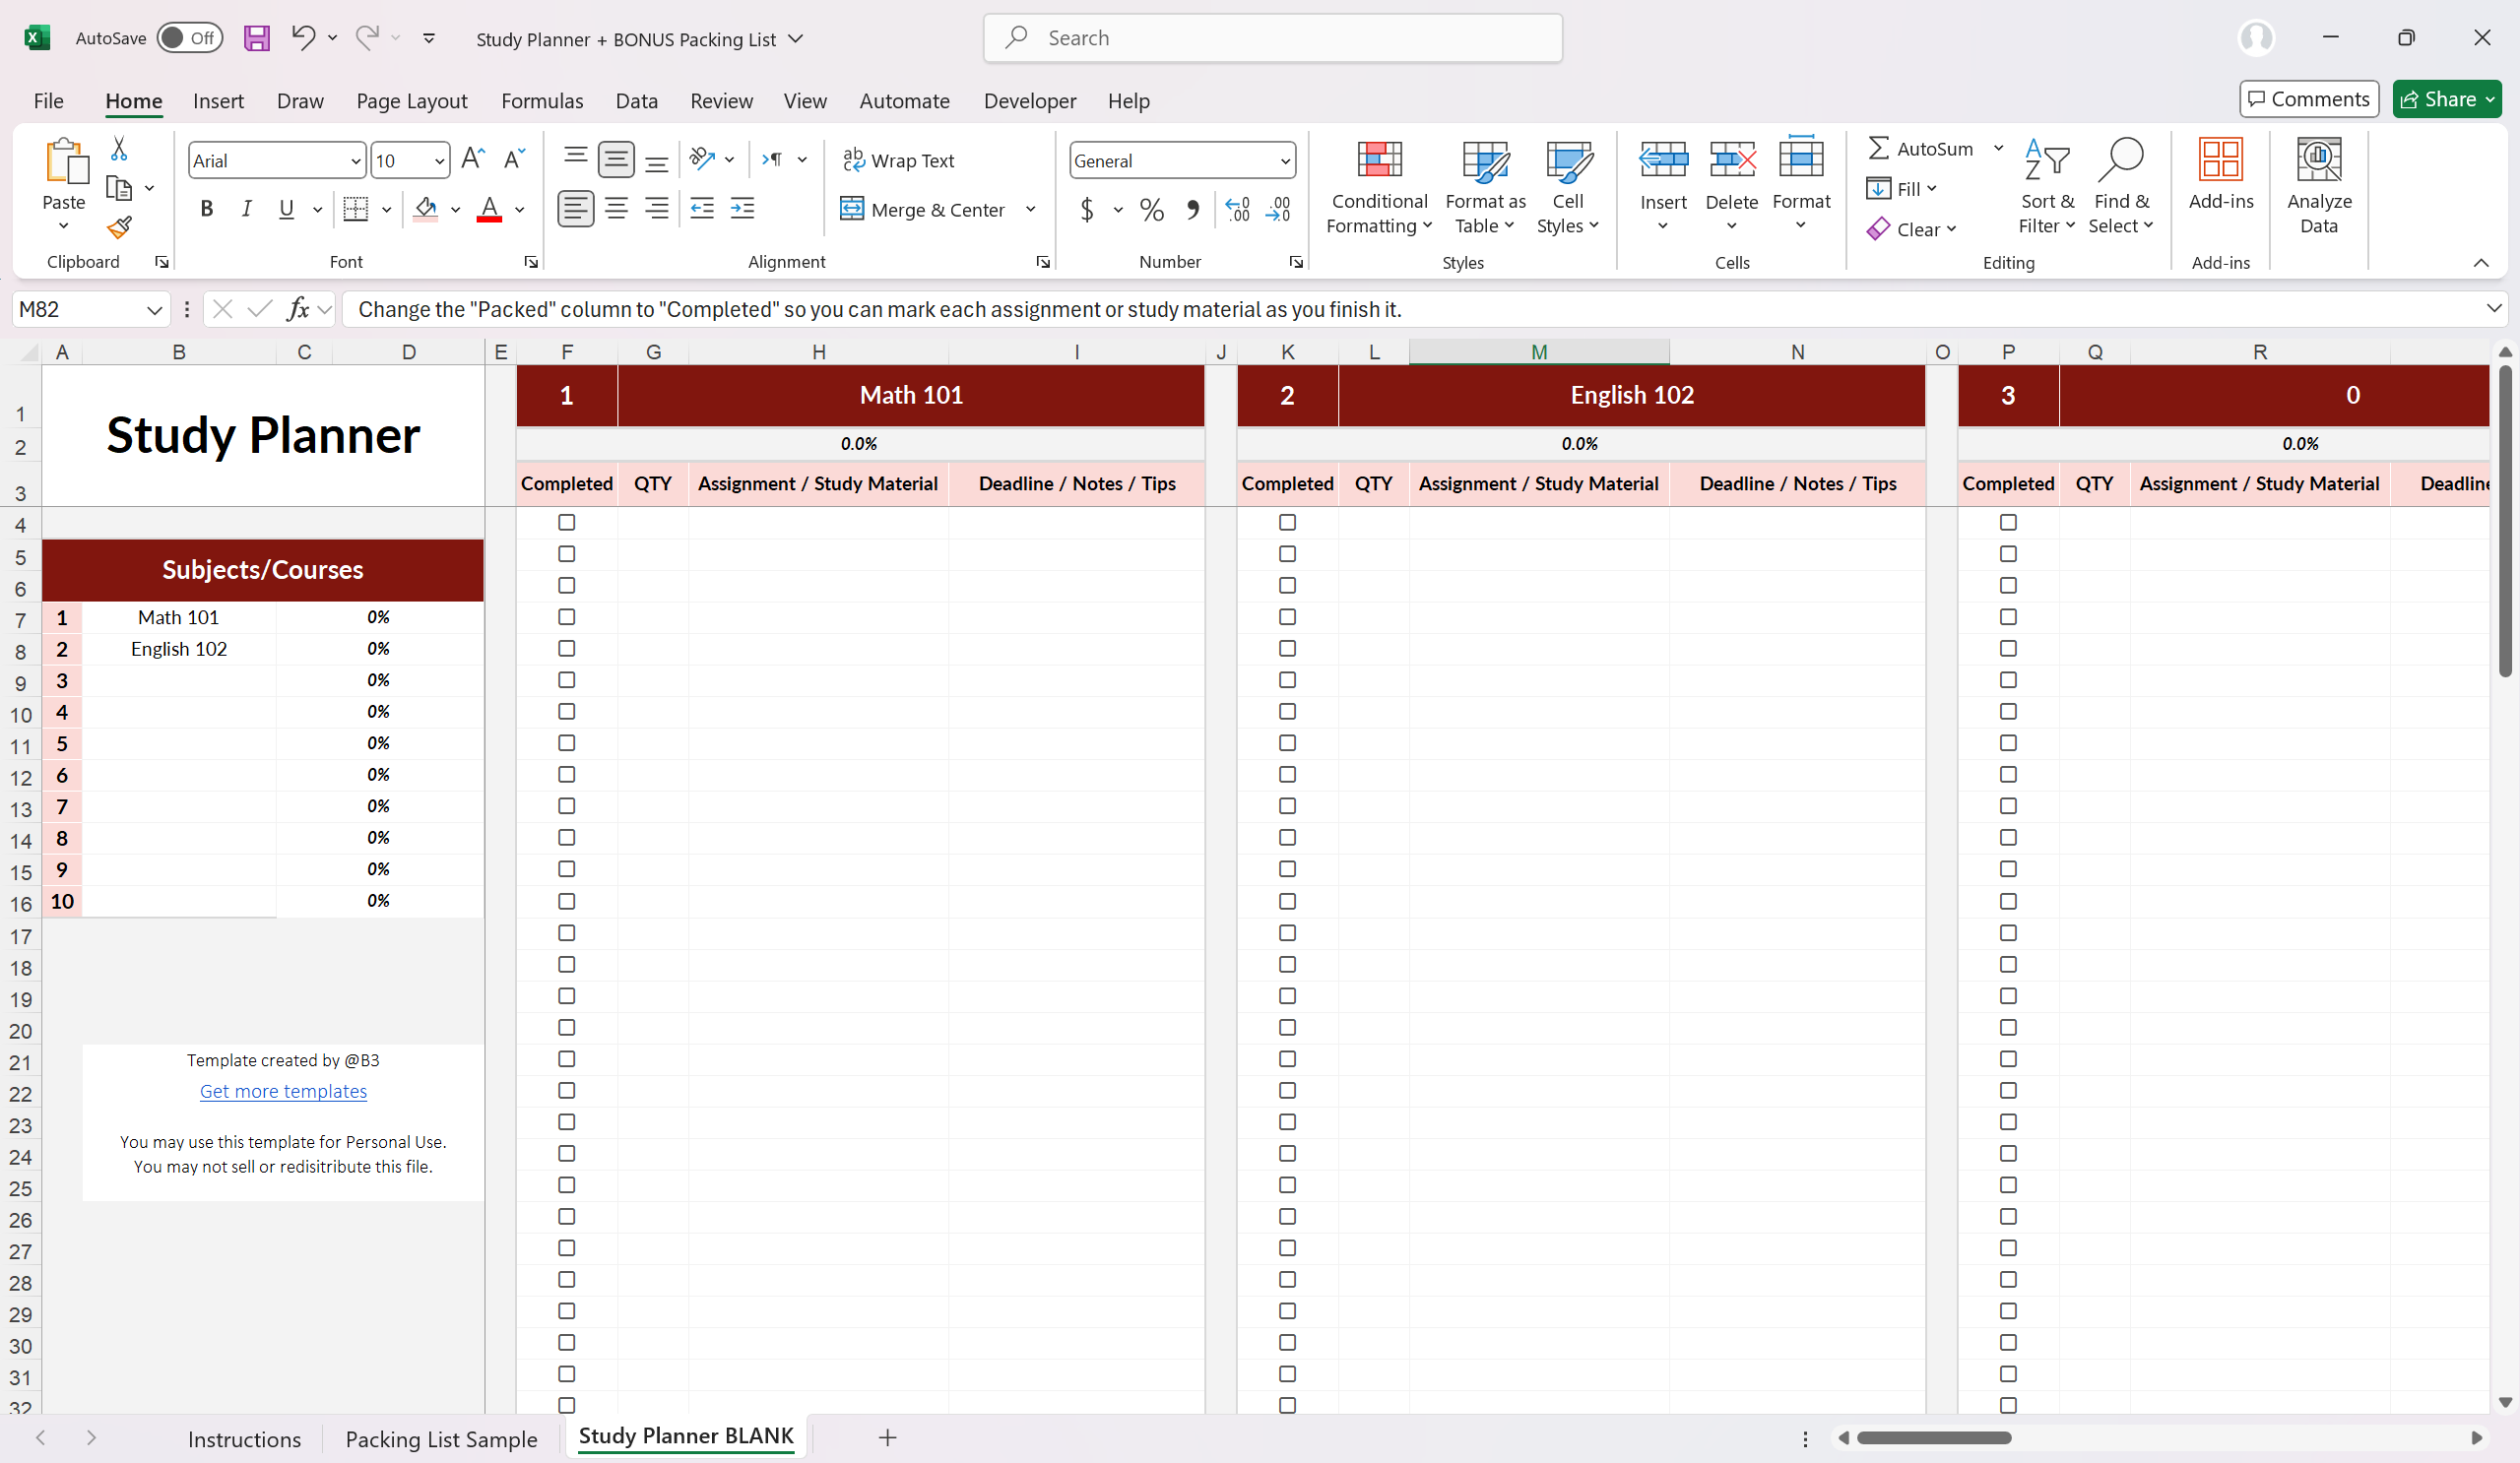
Task: Click the Increase Indent icon
Action: (x=742, y=209)
